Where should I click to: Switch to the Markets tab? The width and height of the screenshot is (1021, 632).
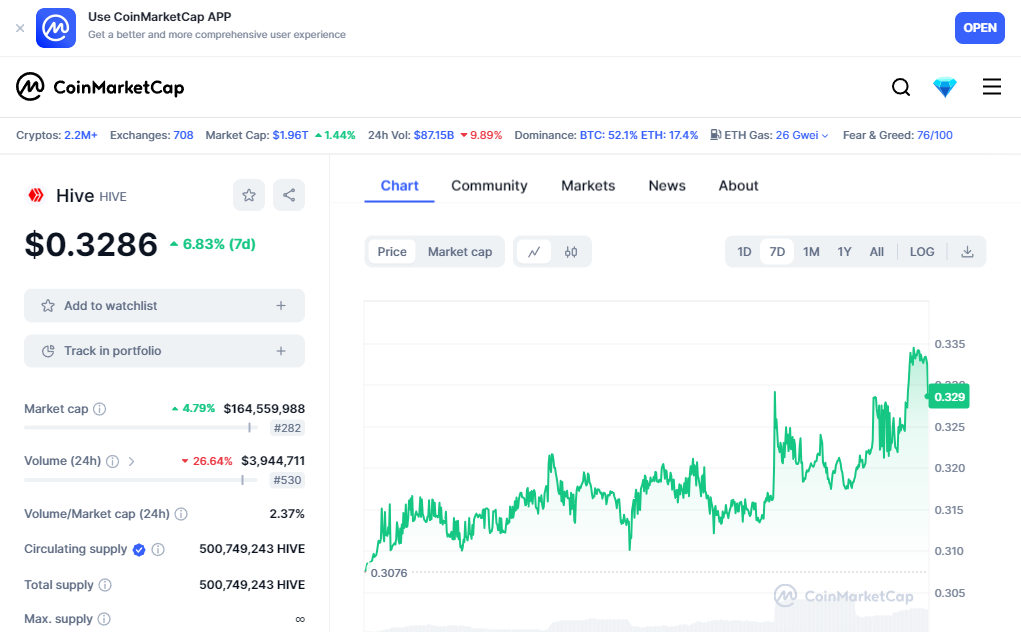pyautogui.click(x=588, y=186)
